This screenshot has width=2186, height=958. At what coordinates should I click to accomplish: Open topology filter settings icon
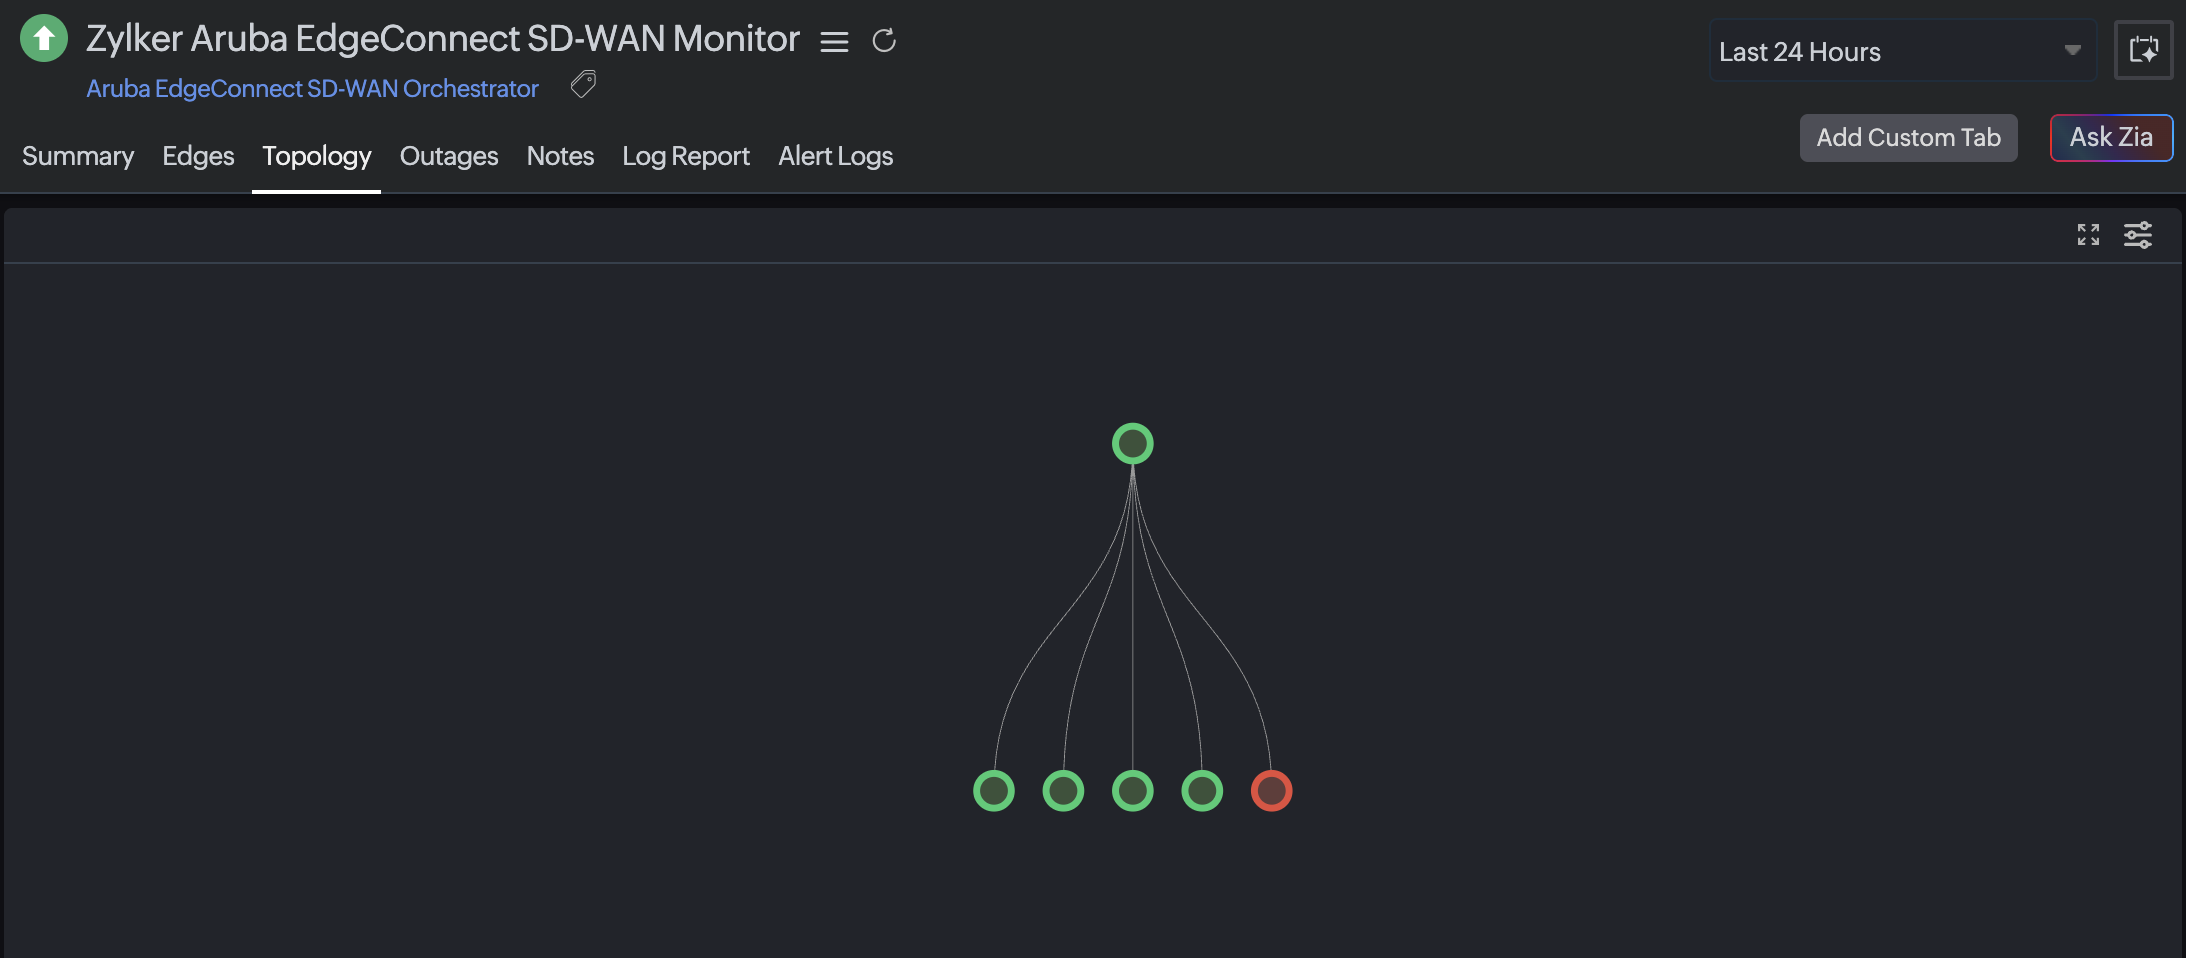point(2138,235)
